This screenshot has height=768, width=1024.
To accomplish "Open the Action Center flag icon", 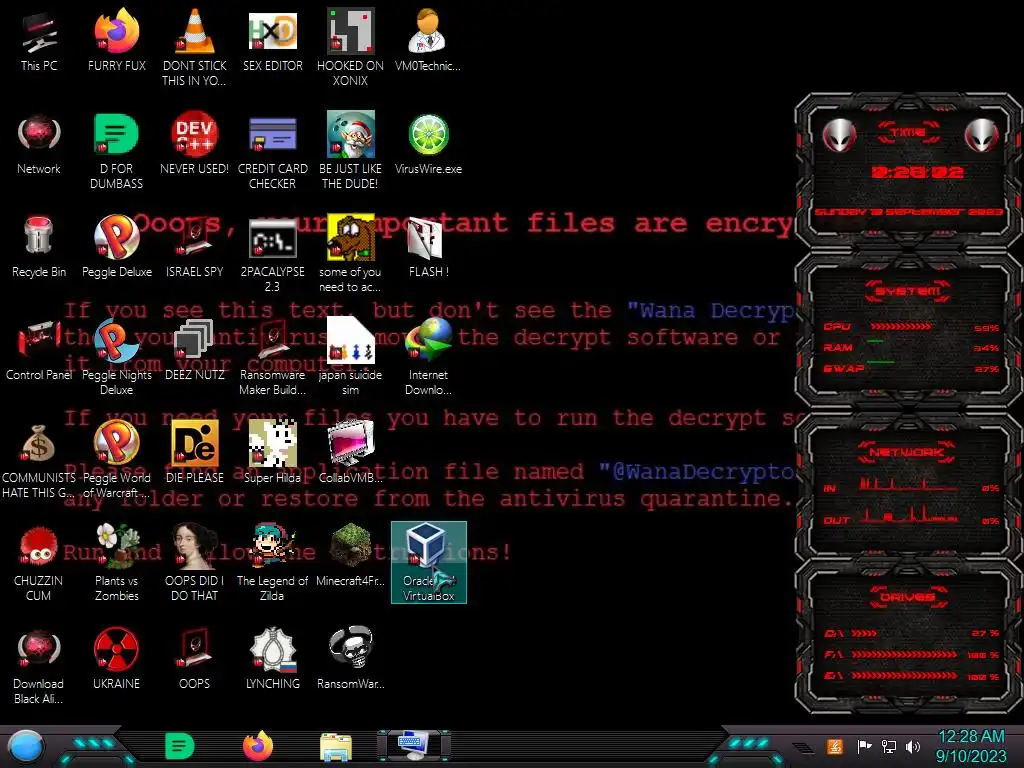I will (x=865, y=746).
